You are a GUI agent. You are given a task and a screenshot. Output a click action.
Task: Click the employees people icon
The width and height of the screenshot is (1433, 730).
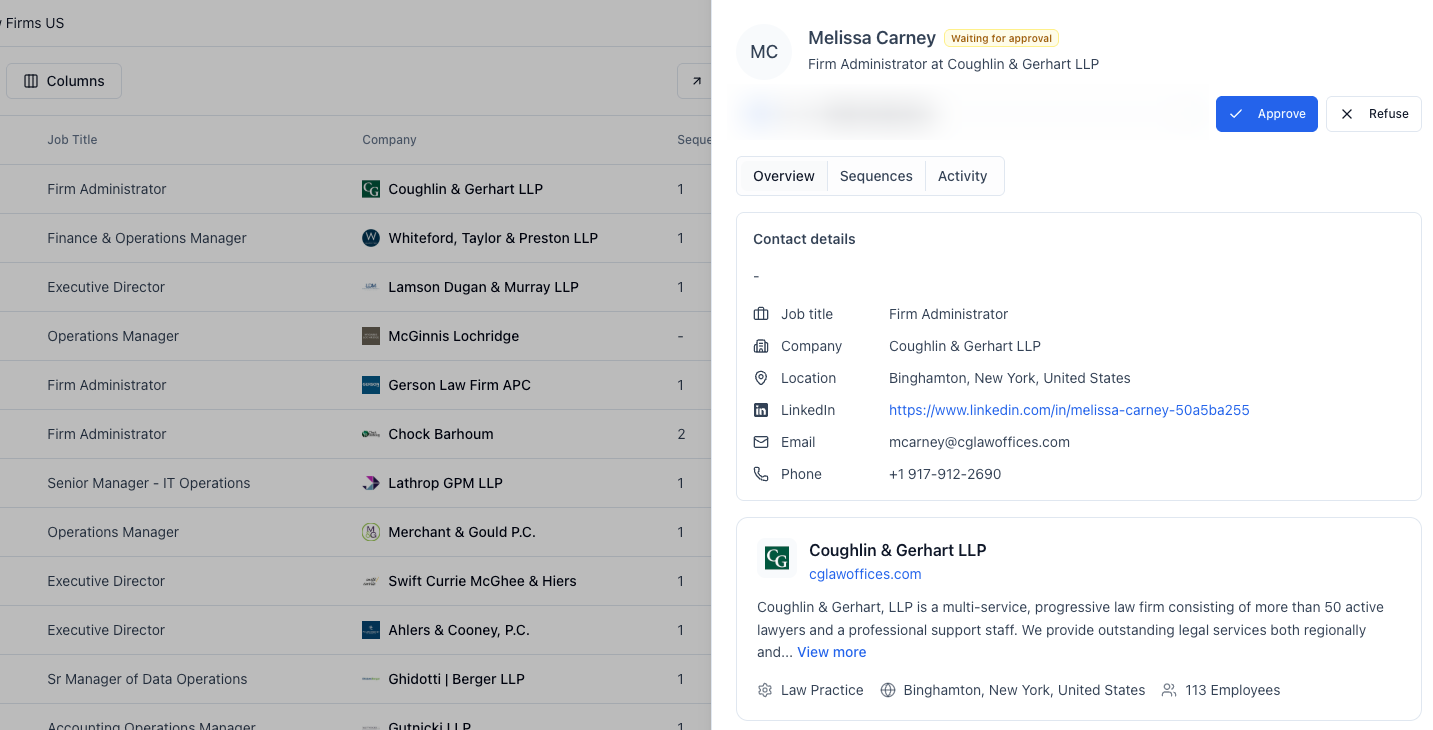coord(1169,690)
